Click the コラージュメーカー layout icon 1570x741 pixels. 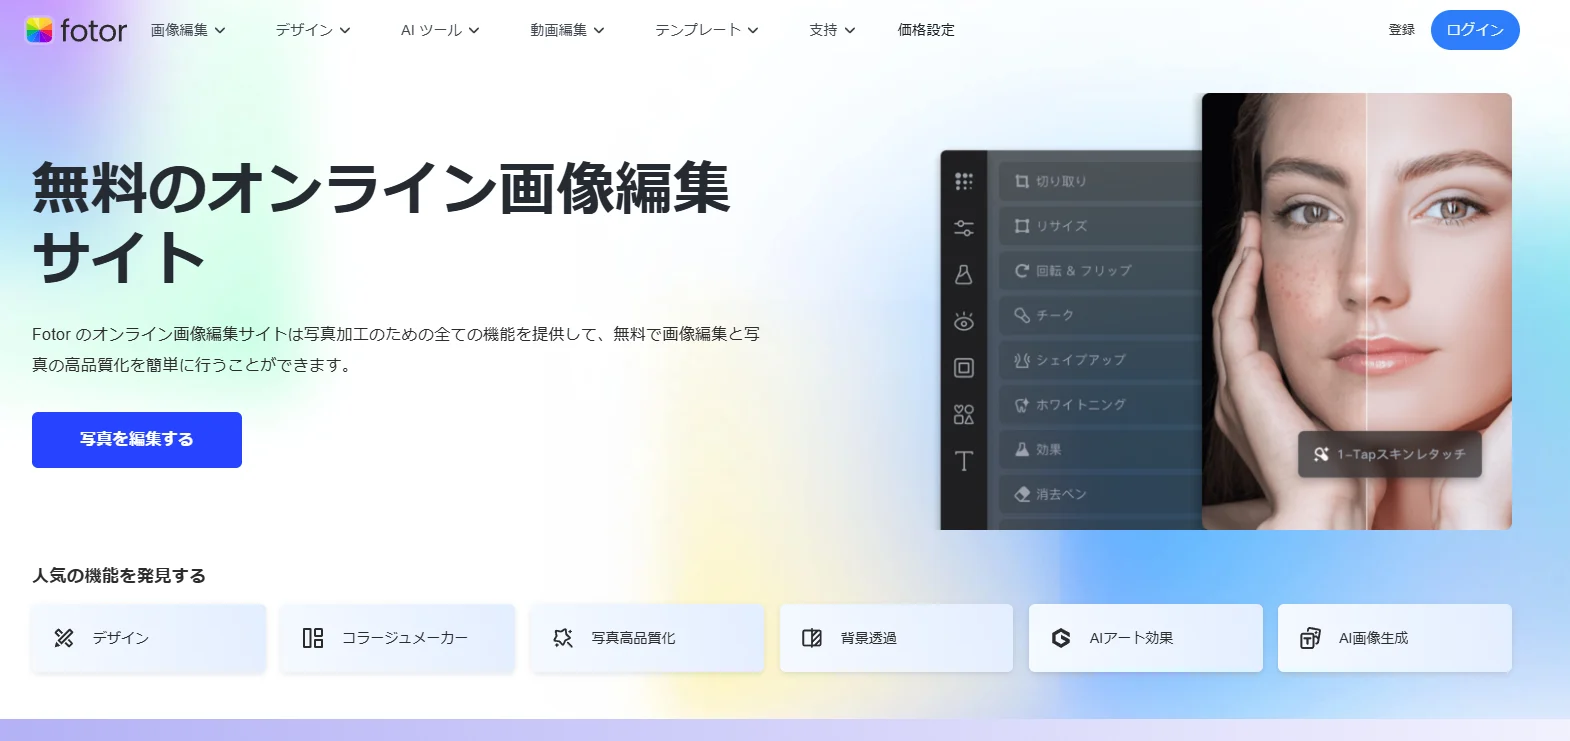click(x=313, y=638)
